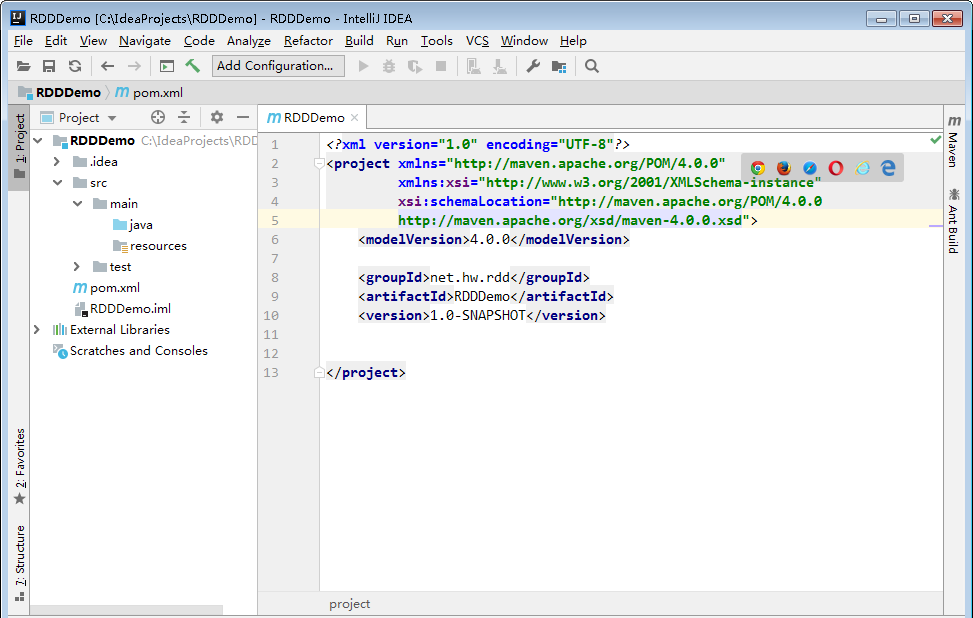Toggle the Maven tool window side tab
Viewport: 973px width, 618px height.
tap(954, 141)
